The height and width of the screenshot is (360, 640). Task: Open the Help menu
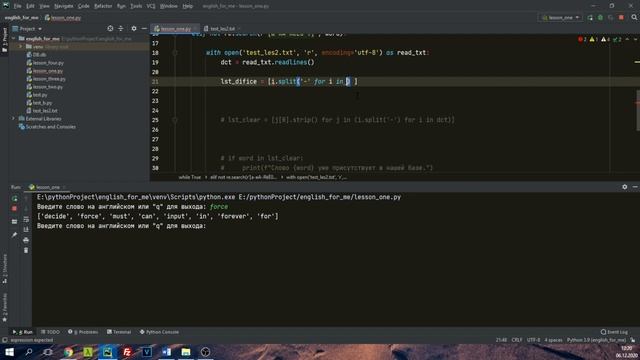pos(187,6)
